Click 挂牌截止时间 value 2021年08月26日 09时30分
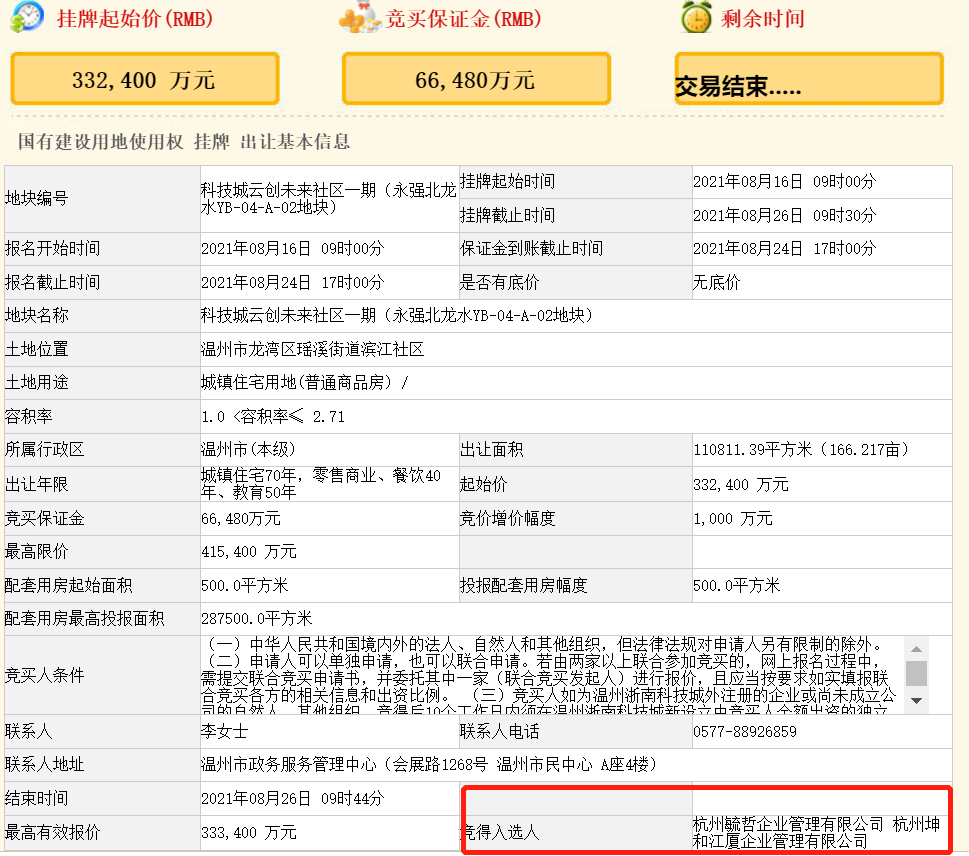Image resolution: width=969 pixels, height=856 pixels. pyautogui.click(x=784, y=215)
